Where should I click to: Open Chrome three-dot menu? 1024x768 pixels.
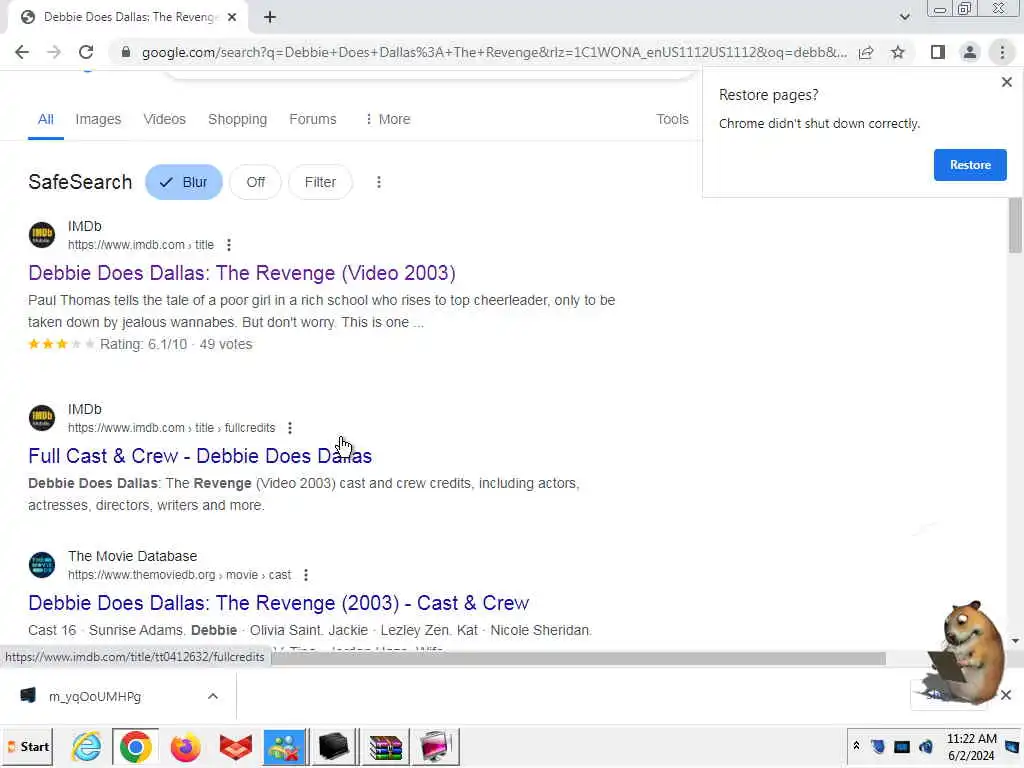[1002, 52]
